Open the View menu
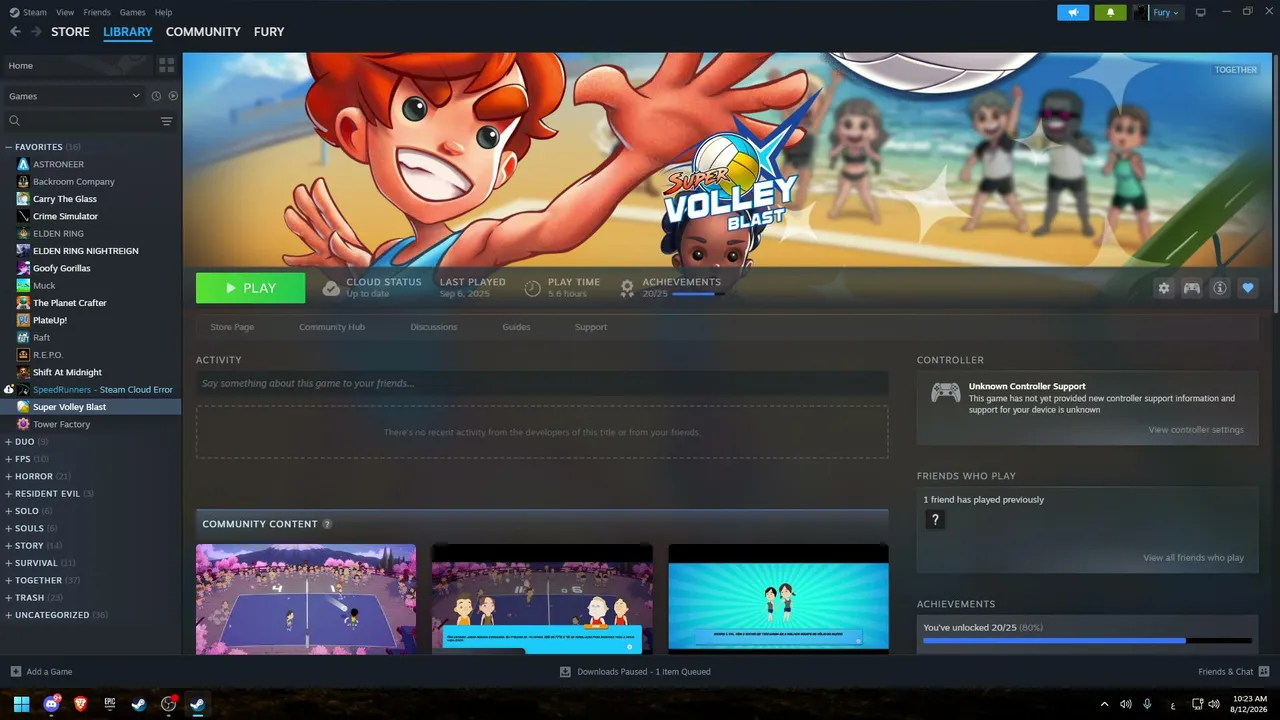Screen dimensions: 1280x720 point(65,12)
